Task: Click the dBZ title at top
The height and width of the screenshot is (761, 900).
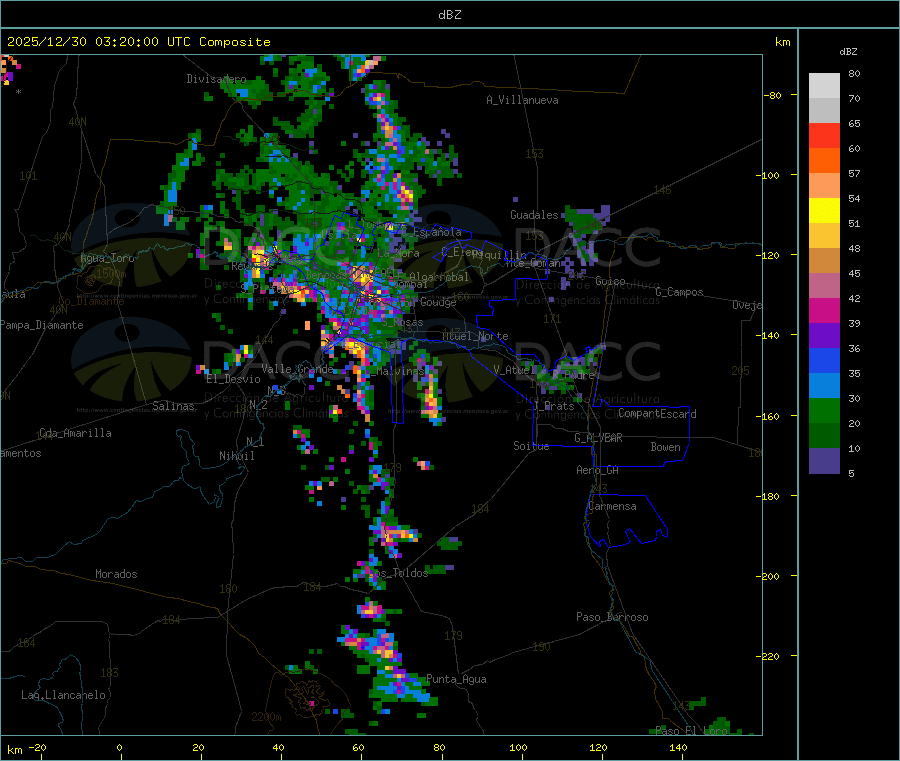Action: (449, 15)
